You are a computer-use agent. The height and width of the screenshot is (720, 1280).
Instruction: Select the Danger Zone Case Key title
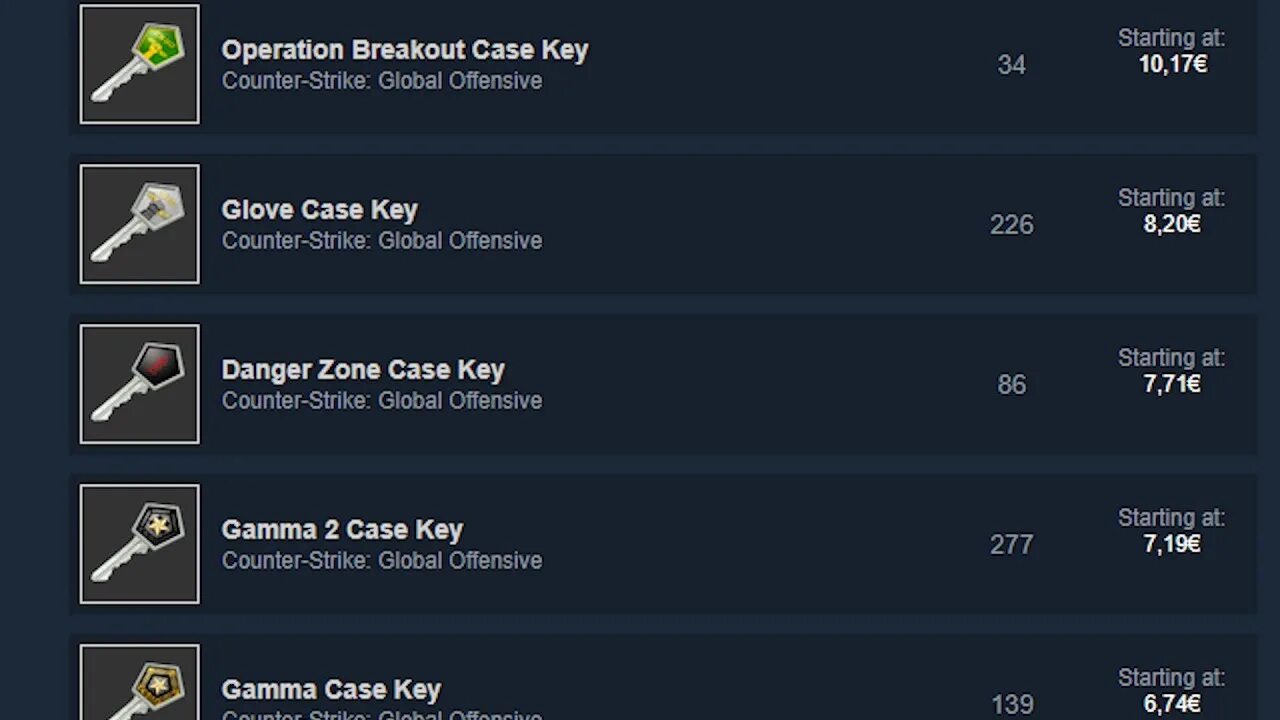[x=362, y=370]
